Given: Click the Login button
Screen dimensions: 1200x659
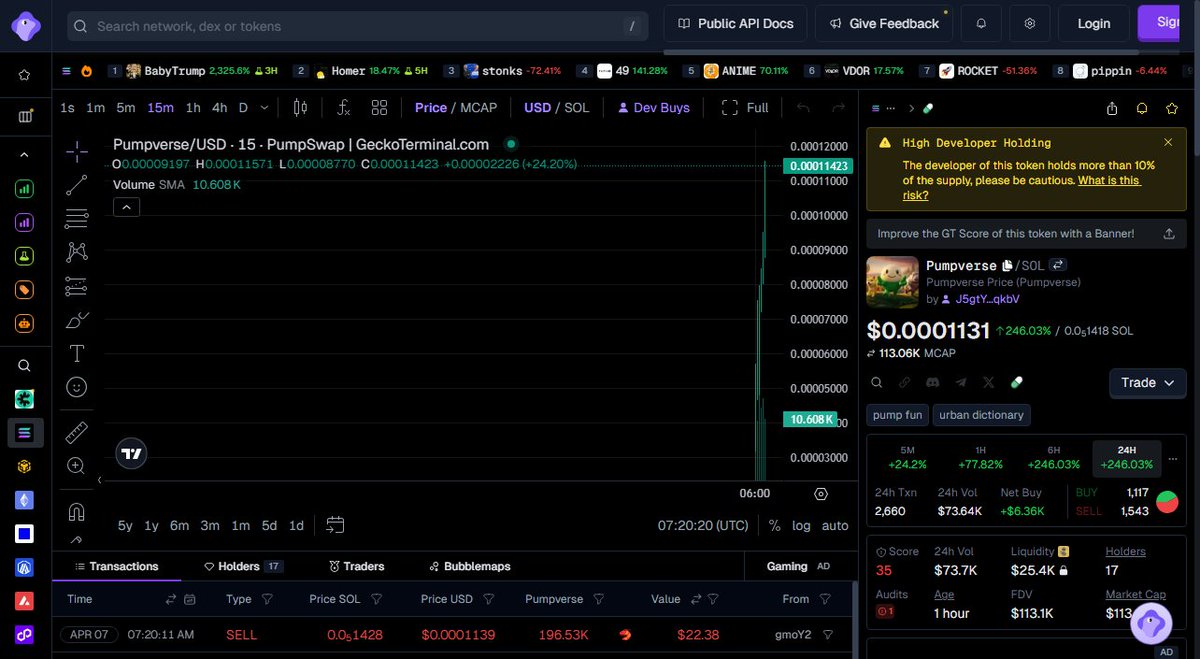Looking at the screenshot, I should pos(1093,23).
